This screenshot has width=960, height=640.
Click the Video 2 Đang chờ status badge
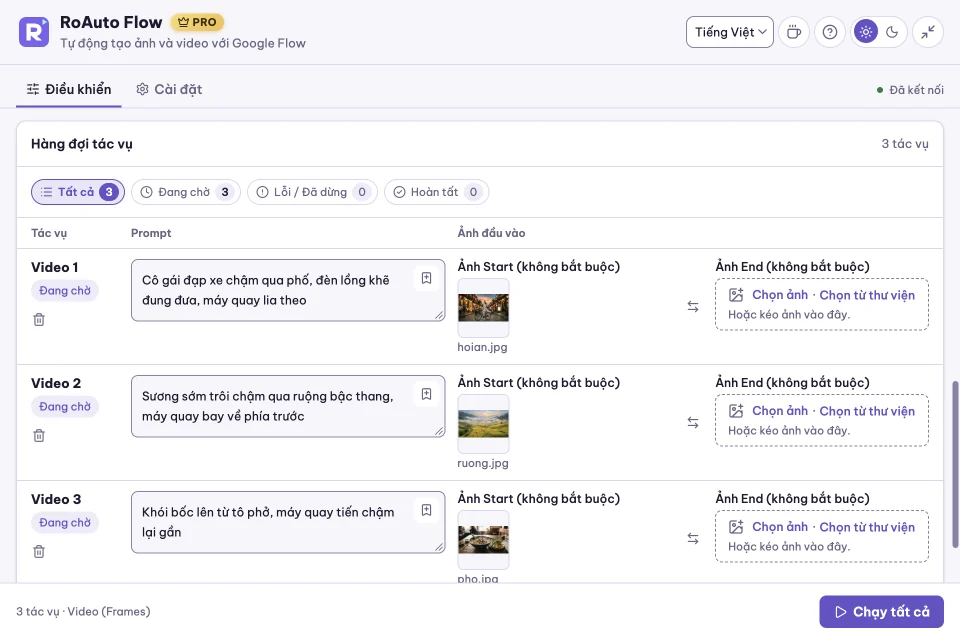point(65,407)
